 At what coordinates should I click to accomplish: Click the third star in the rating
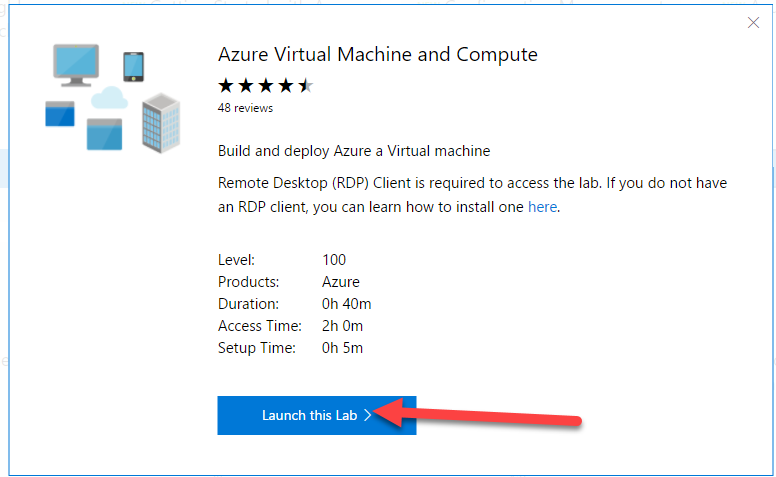tap(266, 85)
